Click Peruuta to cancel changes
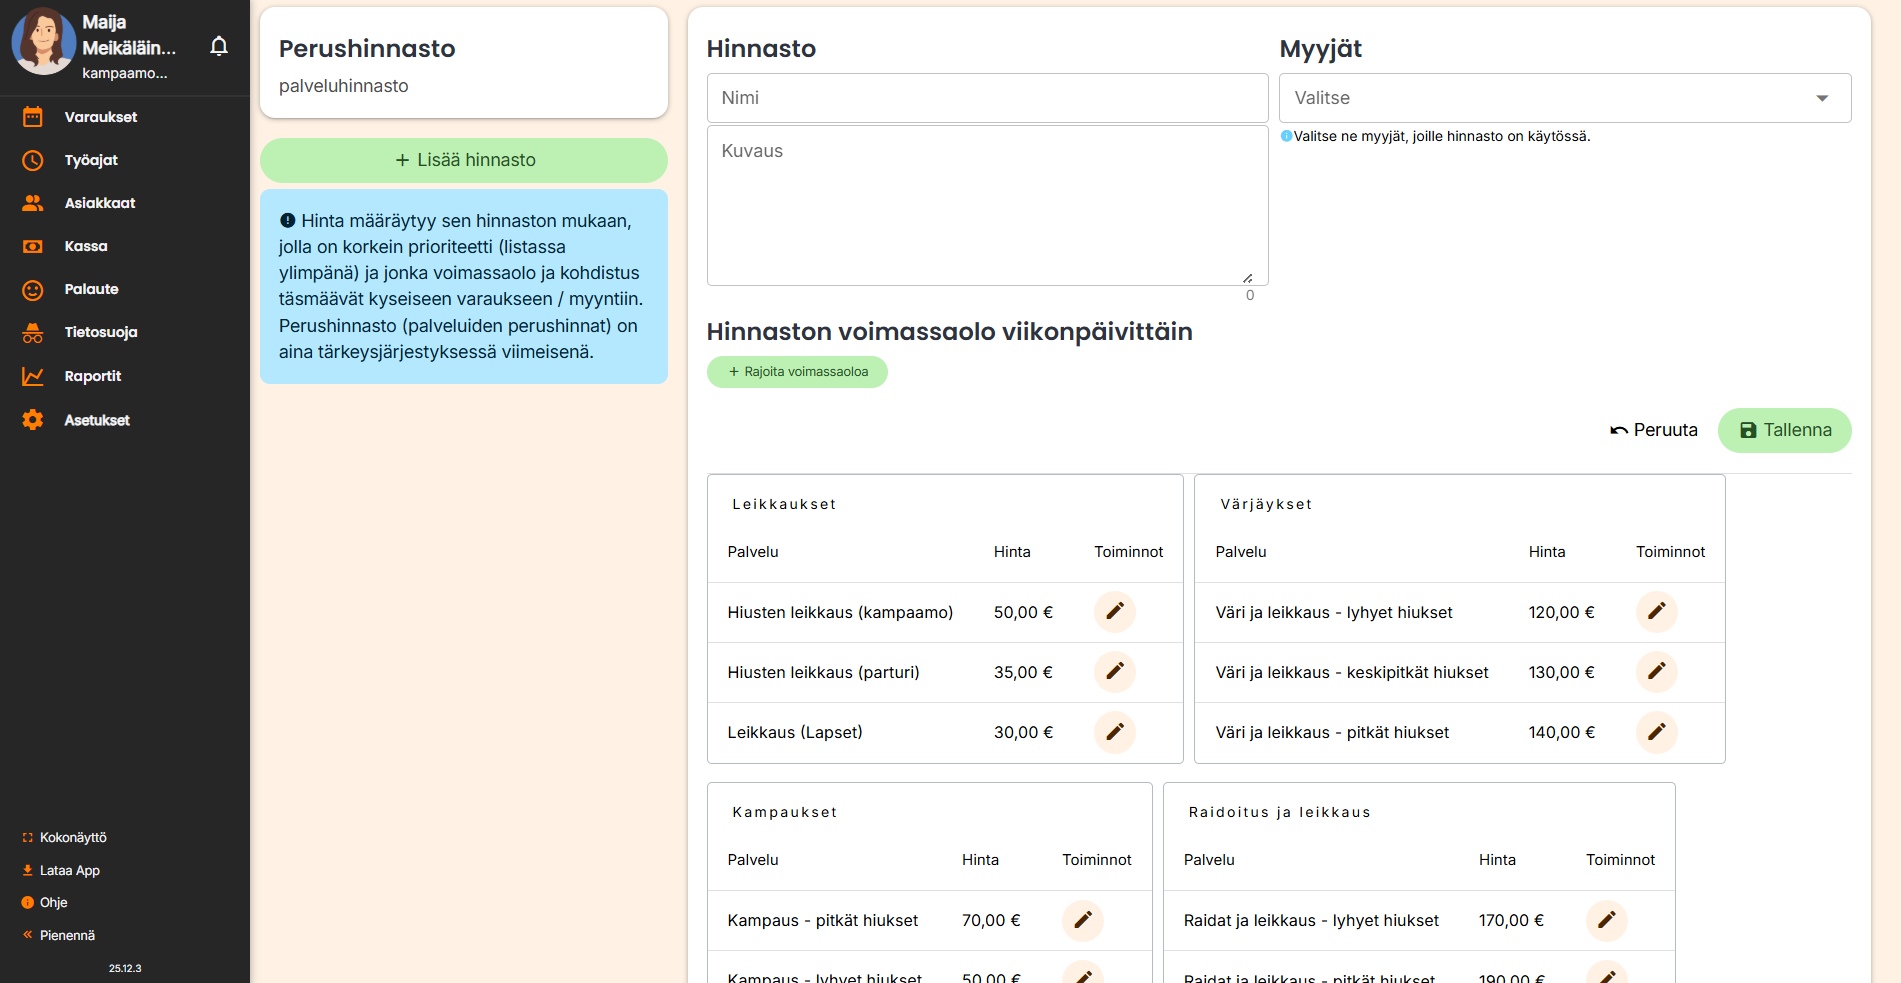The image size is (1901, 983). click(x=1653, y=430)
